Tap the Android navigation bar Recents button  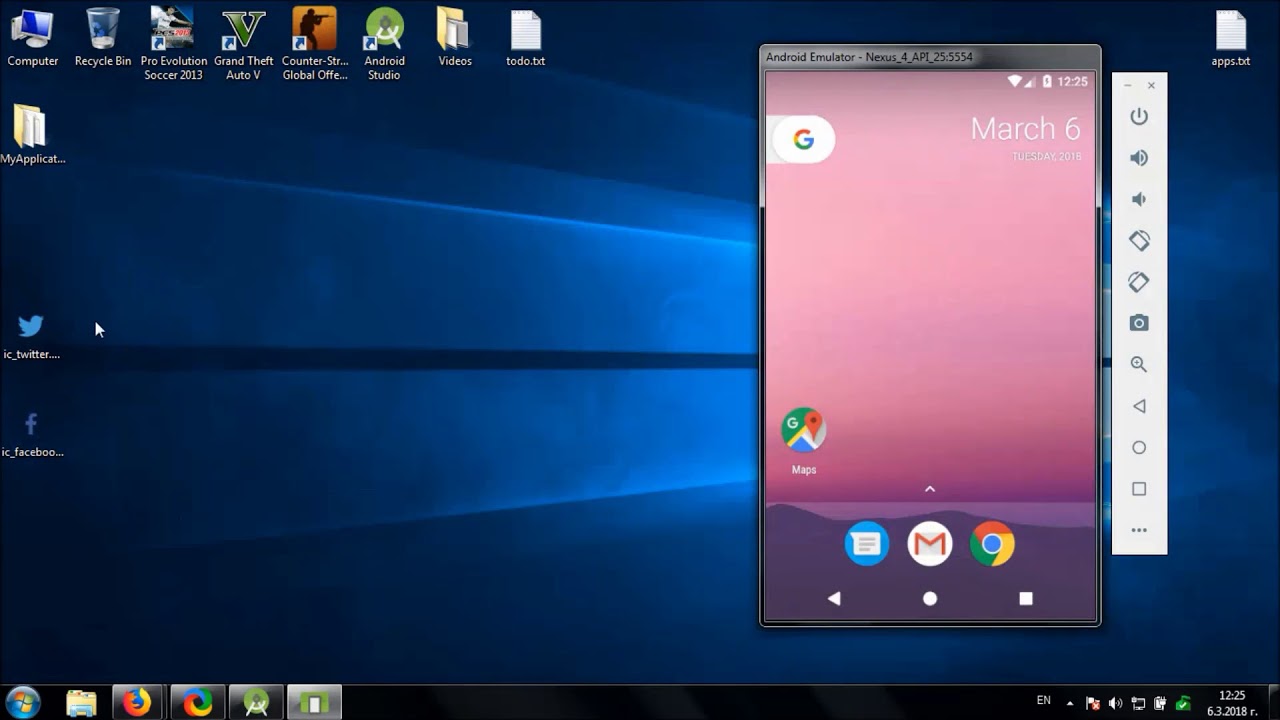(1025, 598)
